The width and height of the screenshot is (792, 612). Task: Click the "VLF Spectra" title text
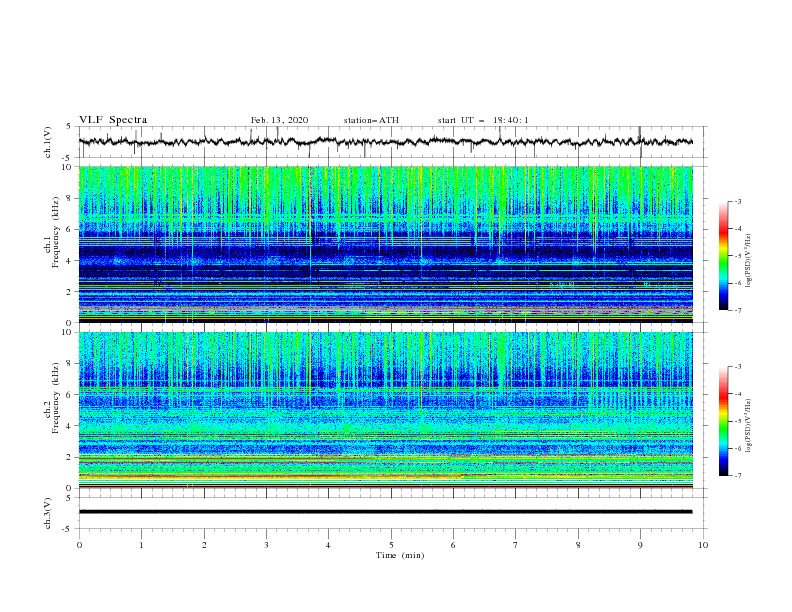click(113, 120)
